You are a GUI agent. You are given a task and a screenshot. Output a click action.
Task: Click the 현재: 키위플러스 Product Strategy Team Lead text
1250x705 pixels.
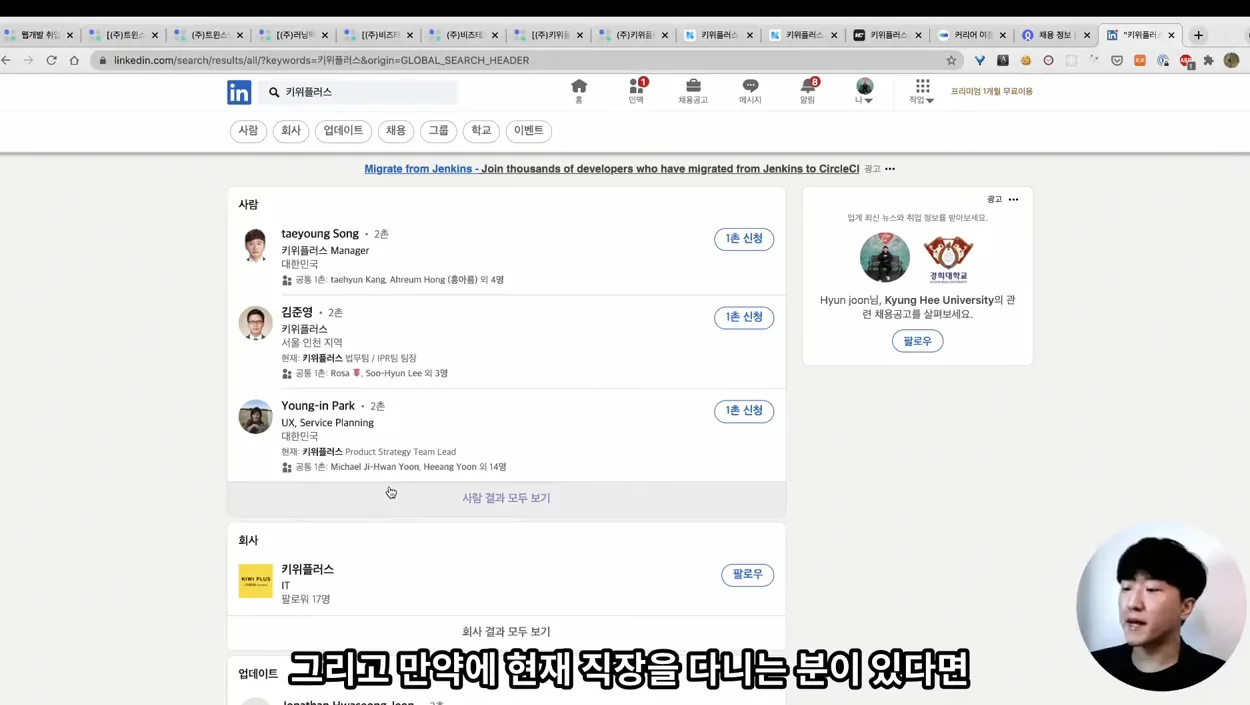369,452
